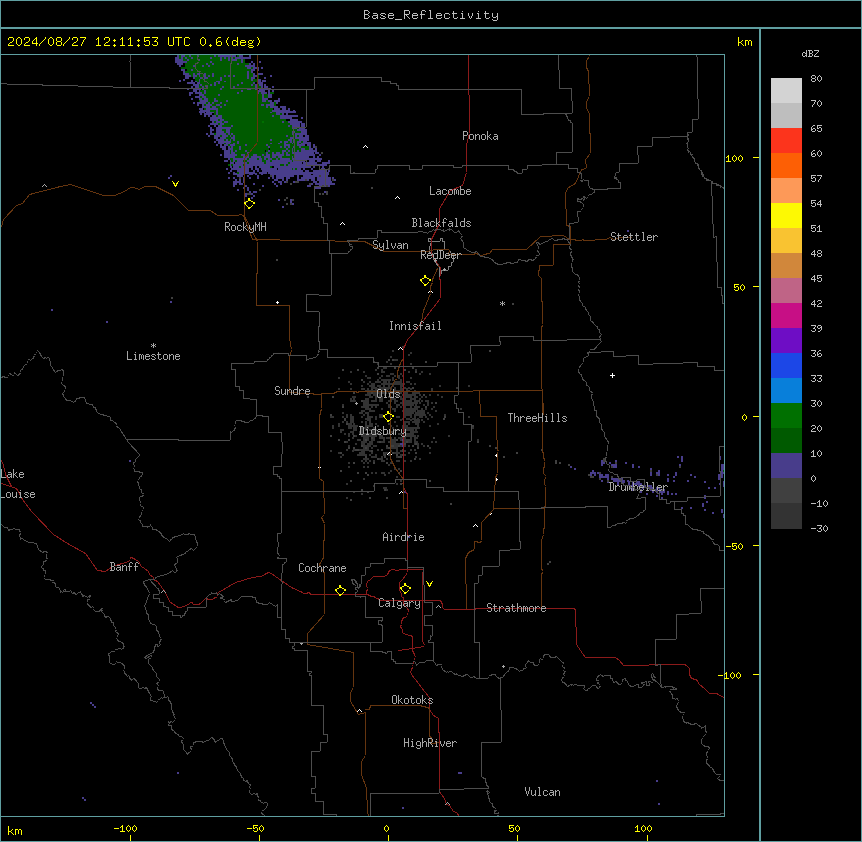The width and height of the screenshot is (862, 842).
Task: Click the Strathmore label
Action: click(x=516, y=608)
